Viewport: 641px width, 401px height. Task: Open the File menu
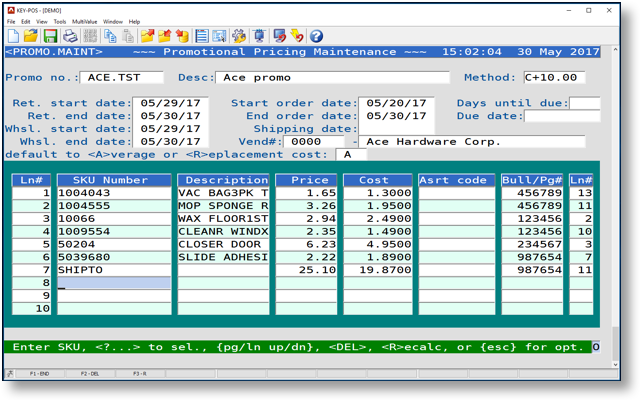coord(12,21)
